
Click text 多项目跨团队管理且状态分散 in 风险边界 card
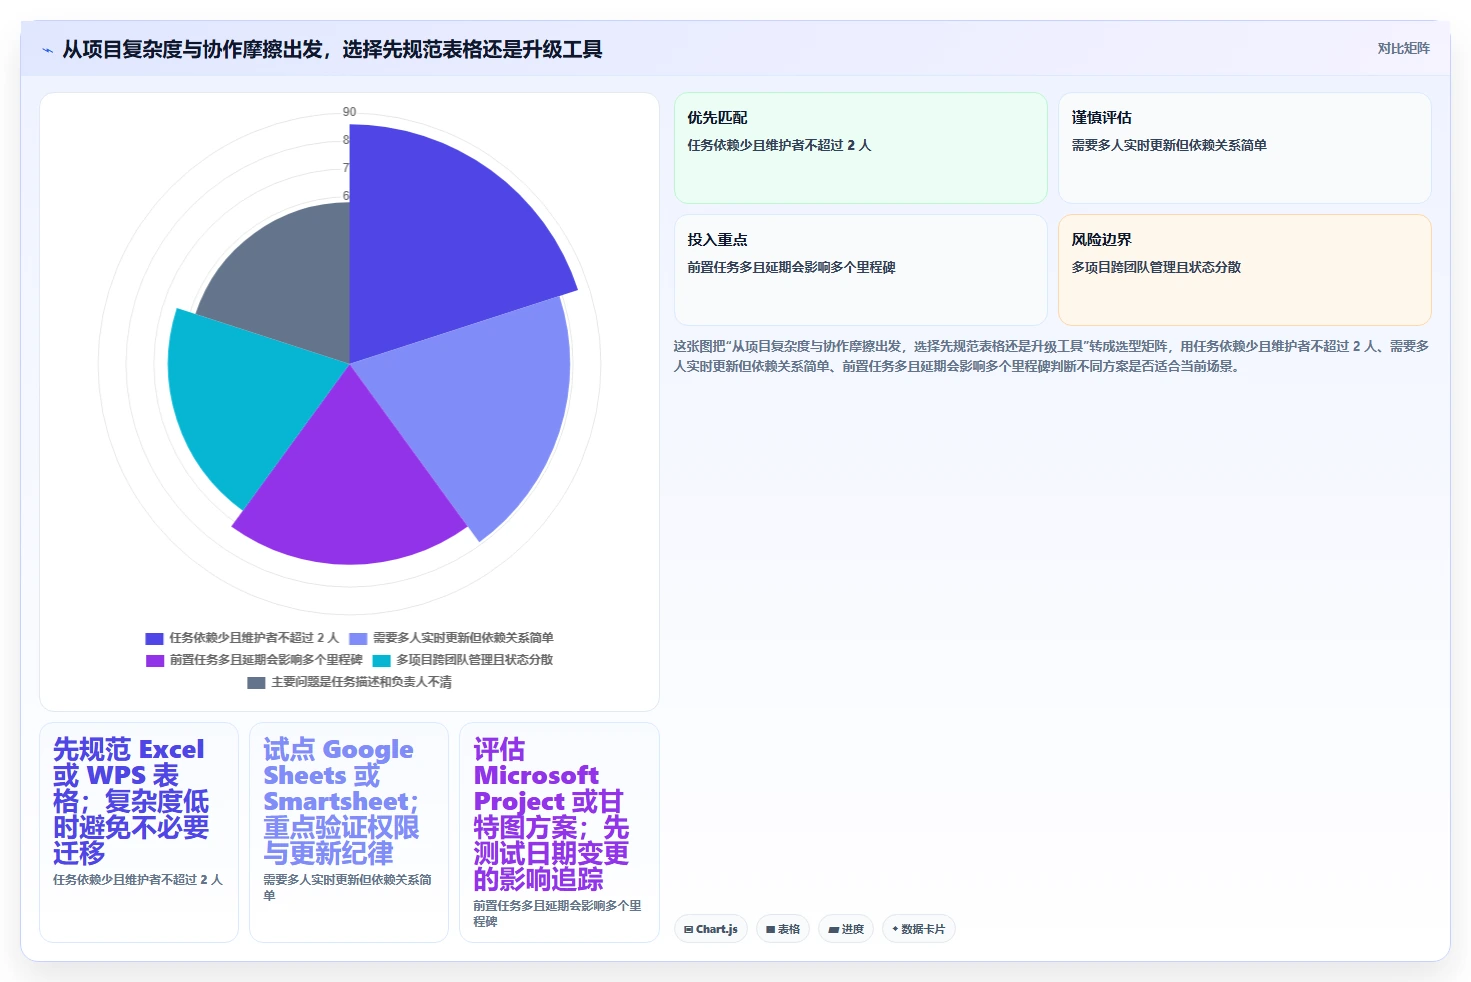tap(1156, 267)
